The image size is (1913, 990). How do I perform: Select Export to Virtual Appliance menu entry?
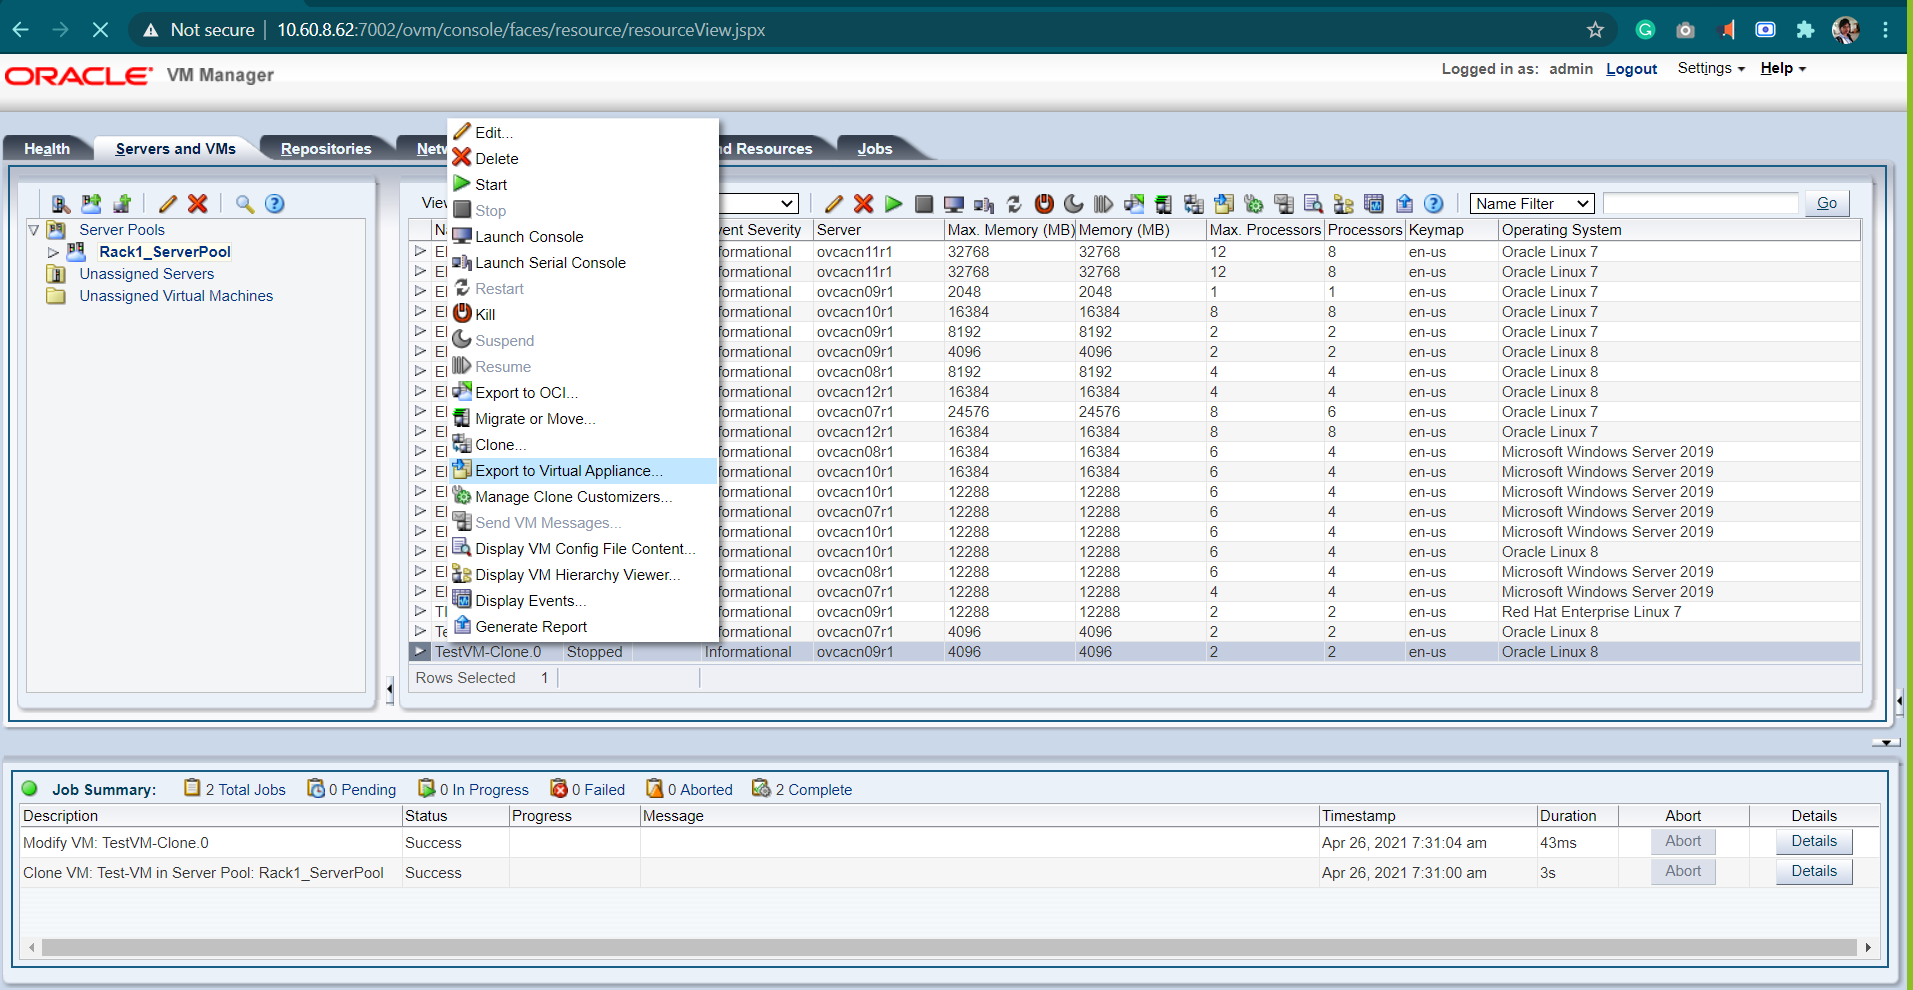pyautogui.click(x=583, y=471)
